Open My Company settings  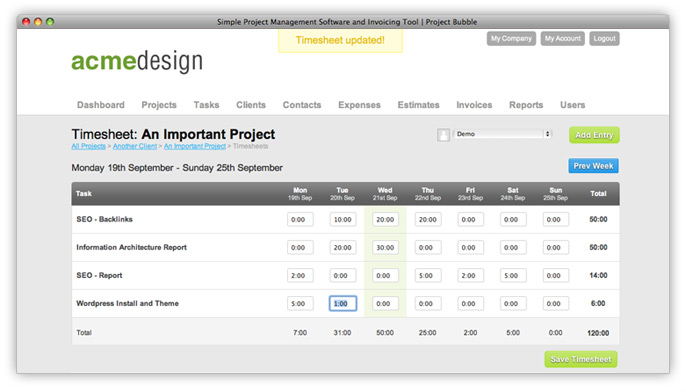tap(511, 38)
